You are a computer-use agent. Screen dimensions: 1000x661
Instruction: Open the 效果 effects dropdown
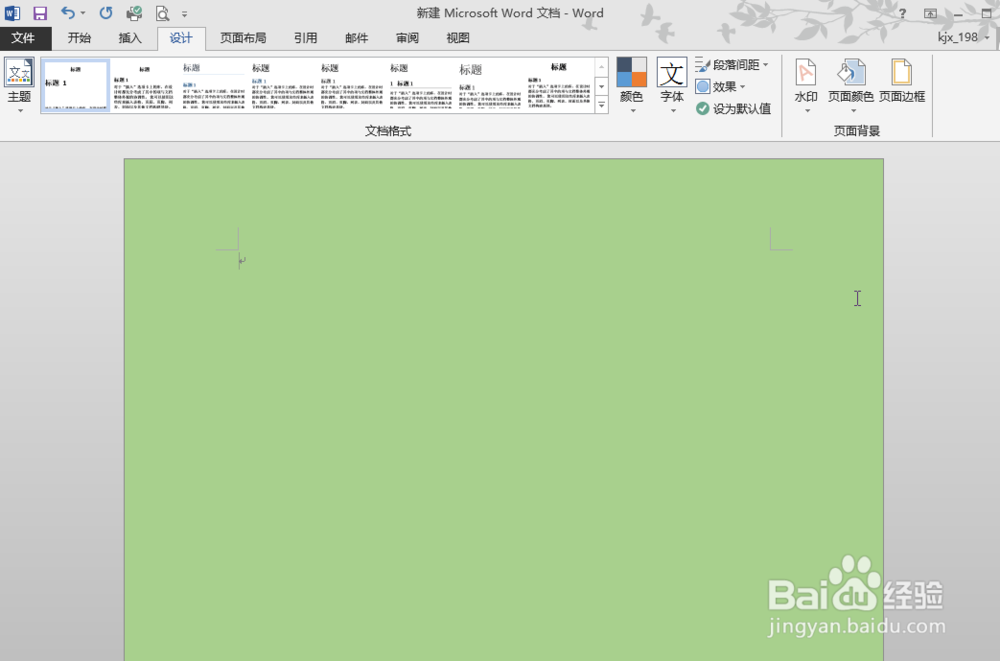pyautogui.click(x=721, y=87)
